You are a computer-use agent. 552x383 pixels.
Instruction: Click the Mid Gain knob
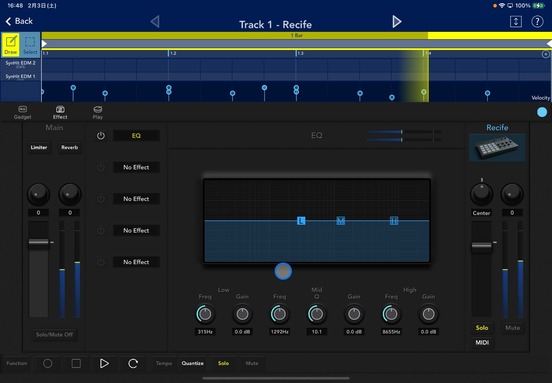354,314
